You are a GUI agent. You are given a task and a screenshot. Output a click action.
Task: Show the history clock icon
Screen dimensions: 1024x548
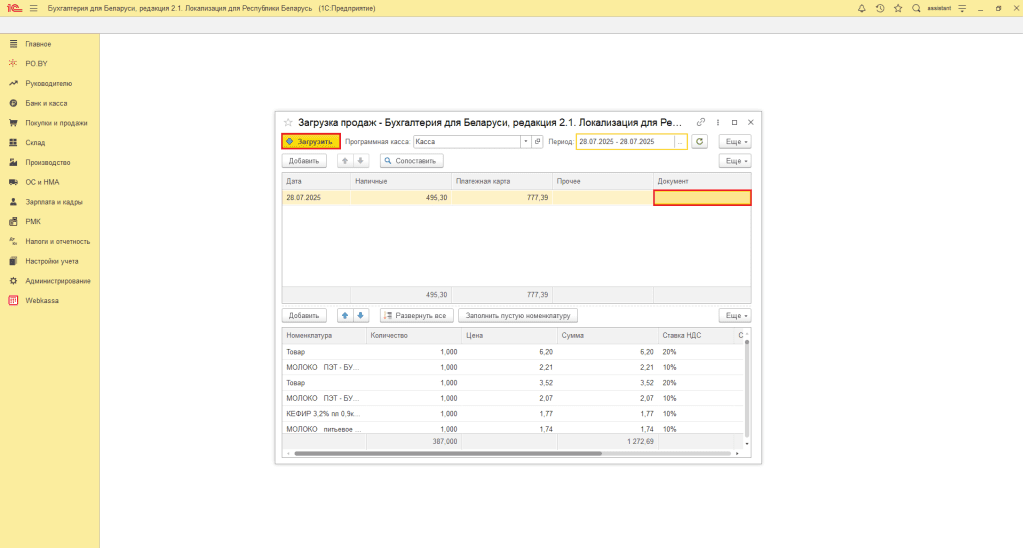[x=880, y=8]
